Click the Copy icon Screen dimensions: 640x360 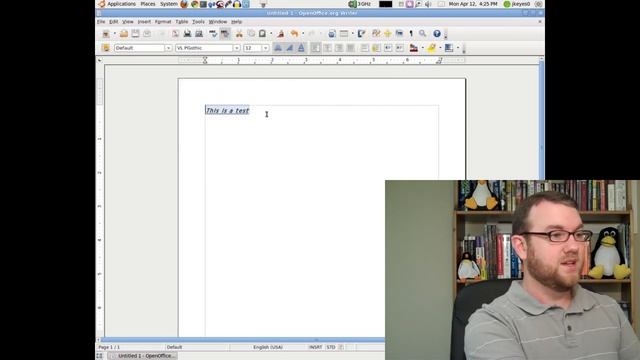[251, 34]
